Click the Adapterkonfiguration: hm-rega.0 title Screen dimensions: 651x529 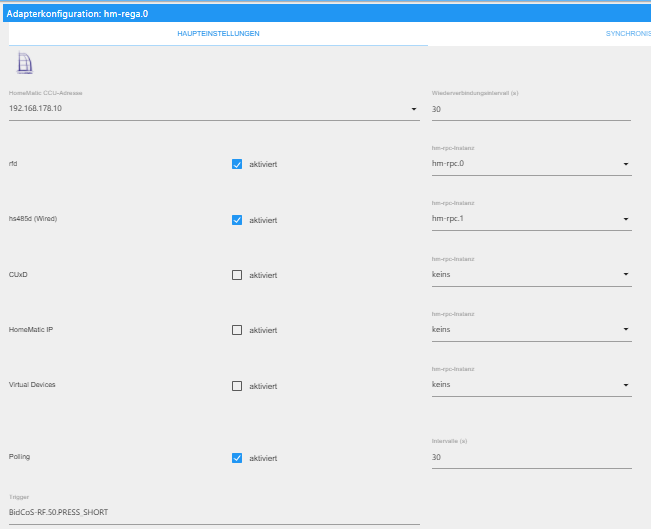[x=77, y=14]
